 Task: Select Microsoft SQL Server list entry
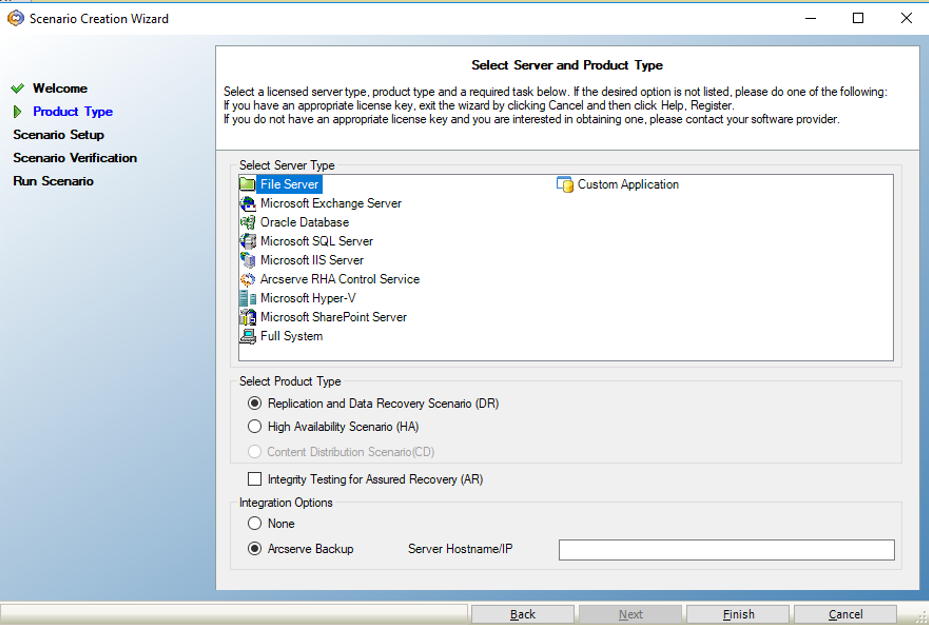(316, 241)
